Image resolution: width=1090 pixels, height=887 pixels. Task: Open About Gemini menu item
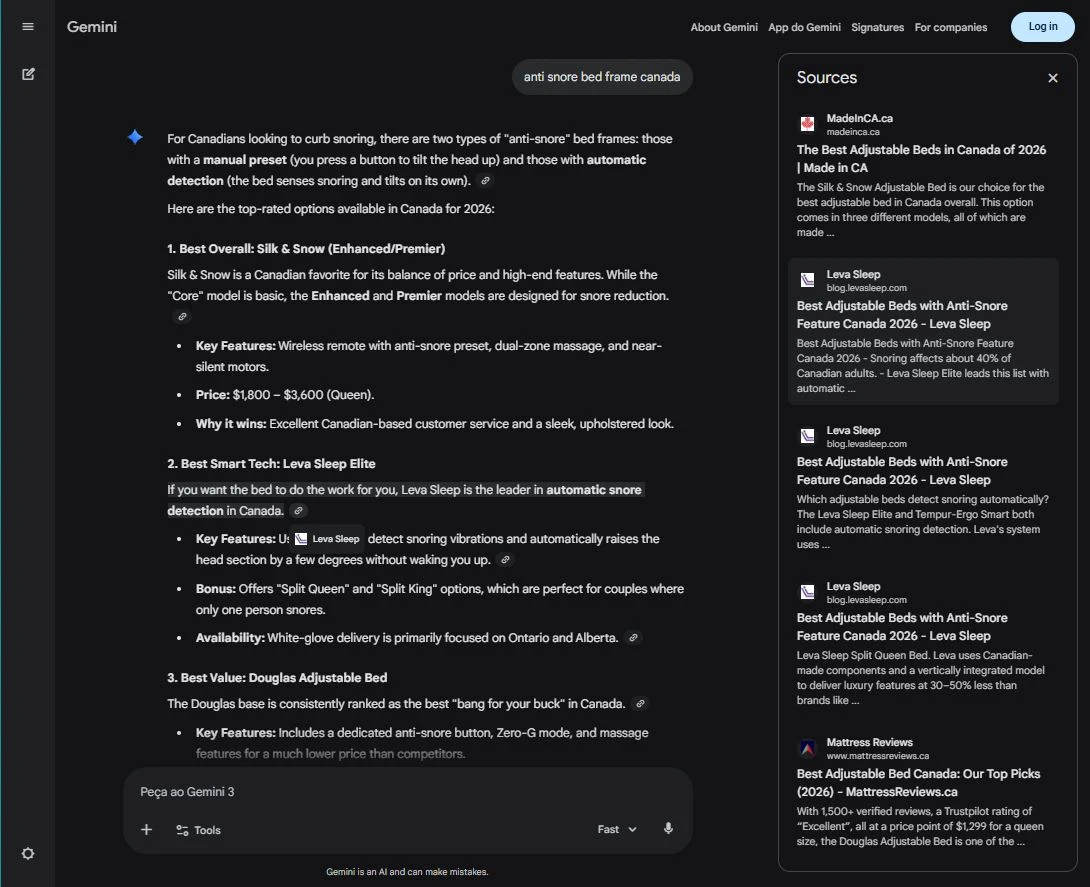pyautogui.click(x=724, y=27)
